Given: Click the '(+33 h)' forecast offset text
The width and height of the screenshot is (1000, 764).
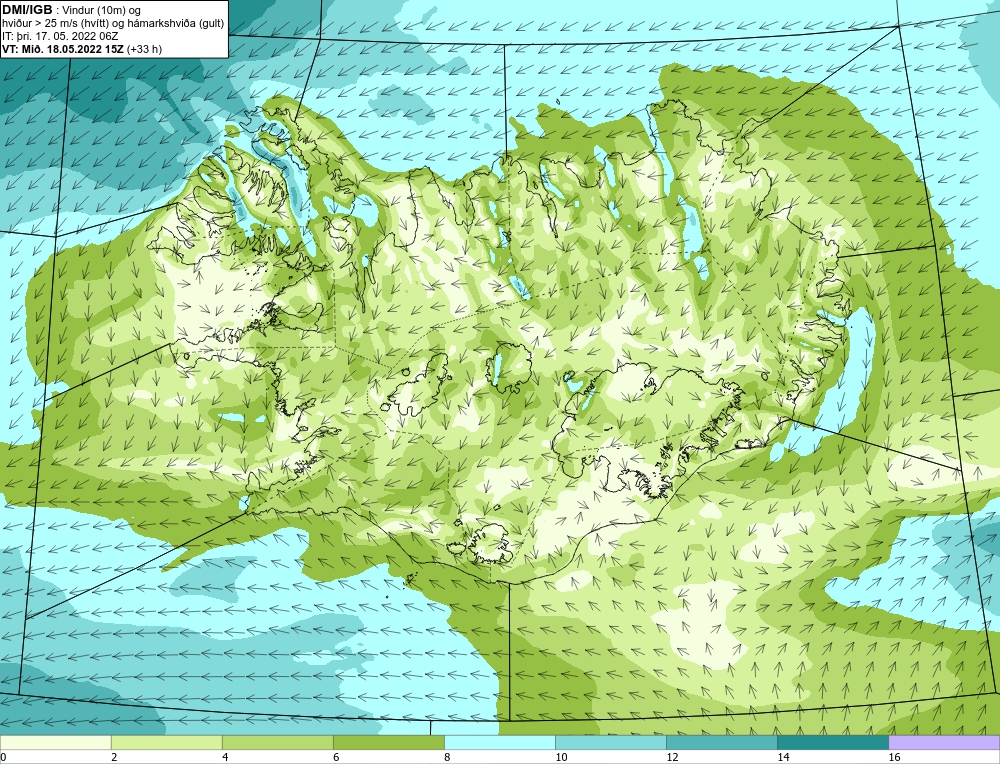Looking at the screenshot, I should point(144,49).
